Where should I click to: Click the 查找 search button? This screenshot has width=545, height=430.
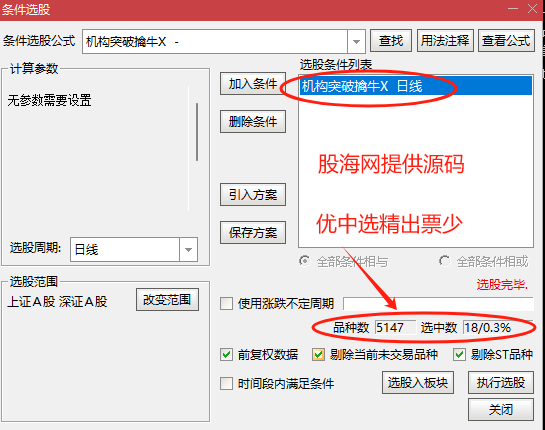391,41
